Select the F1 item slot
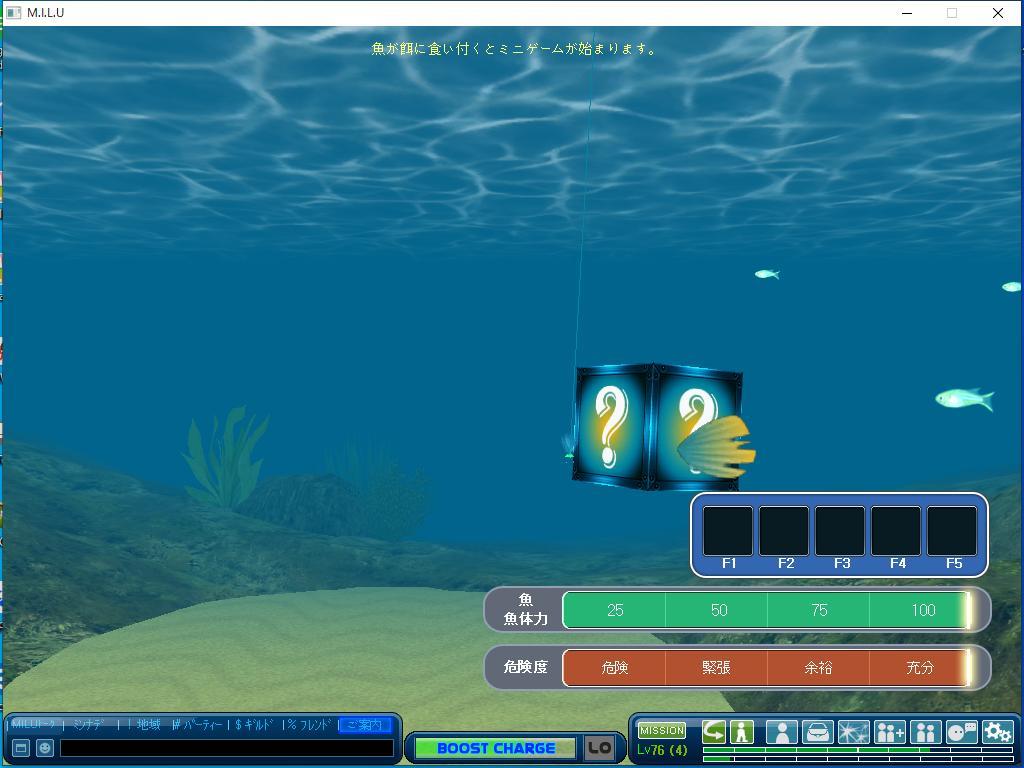The width and height of the screenshot is (1024, 768). point(728,531)
